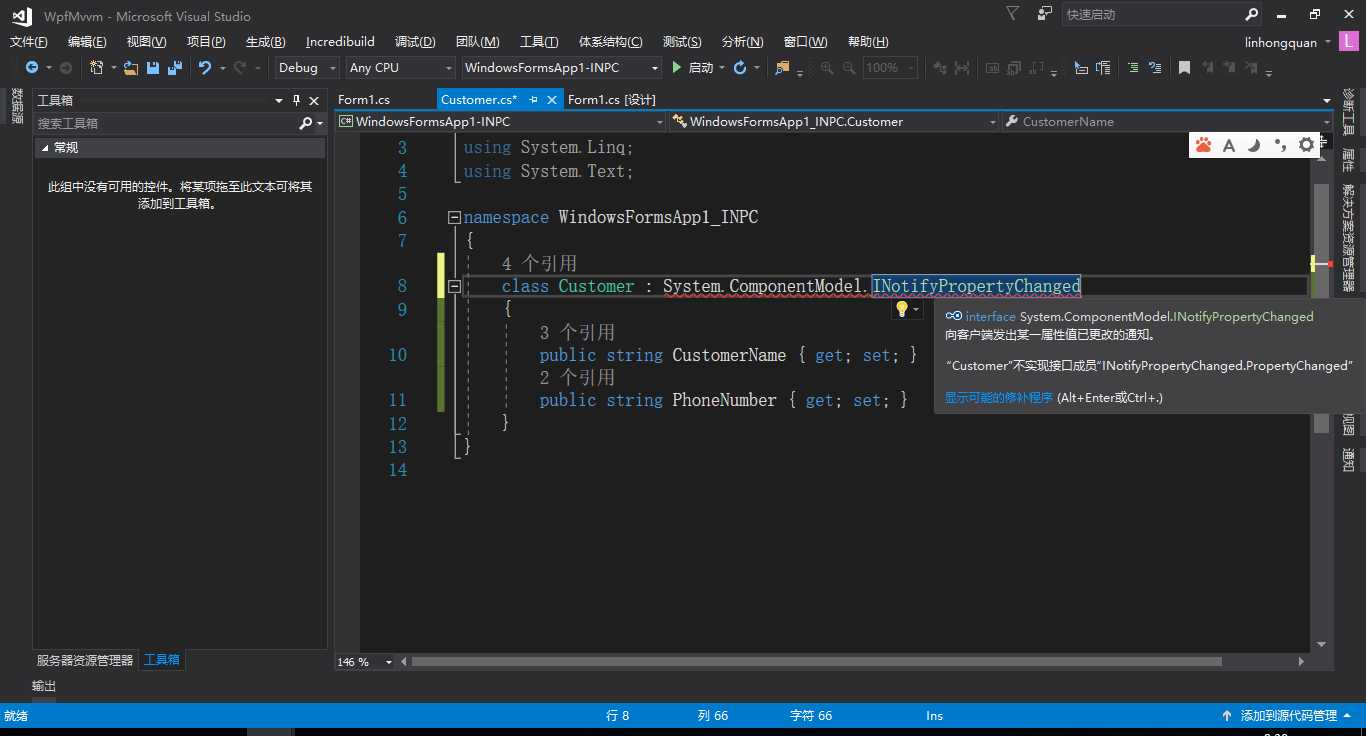Close the Customer.cs tab

point(551,100)
